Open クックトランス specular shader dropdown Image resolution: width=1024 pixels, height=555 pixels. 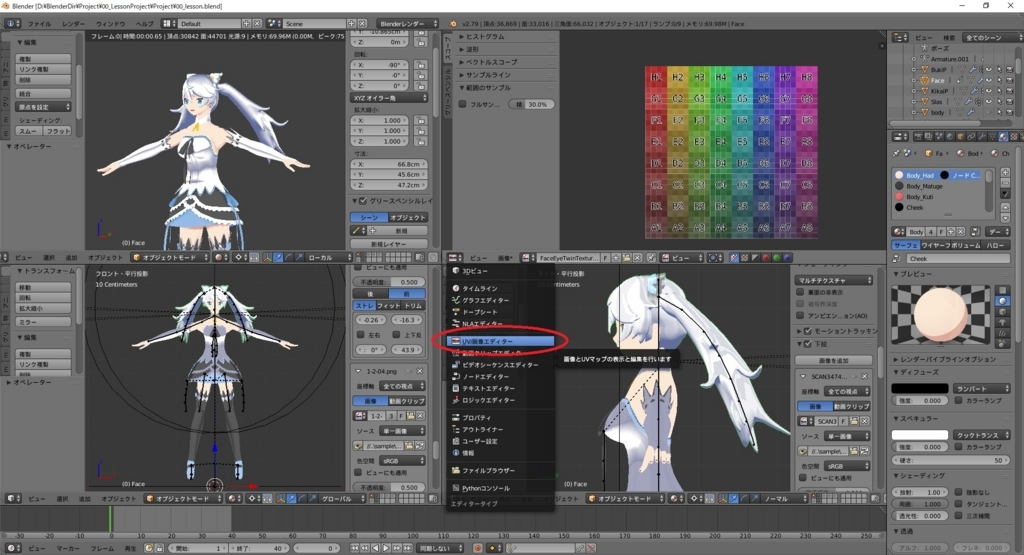pos(982,435)
